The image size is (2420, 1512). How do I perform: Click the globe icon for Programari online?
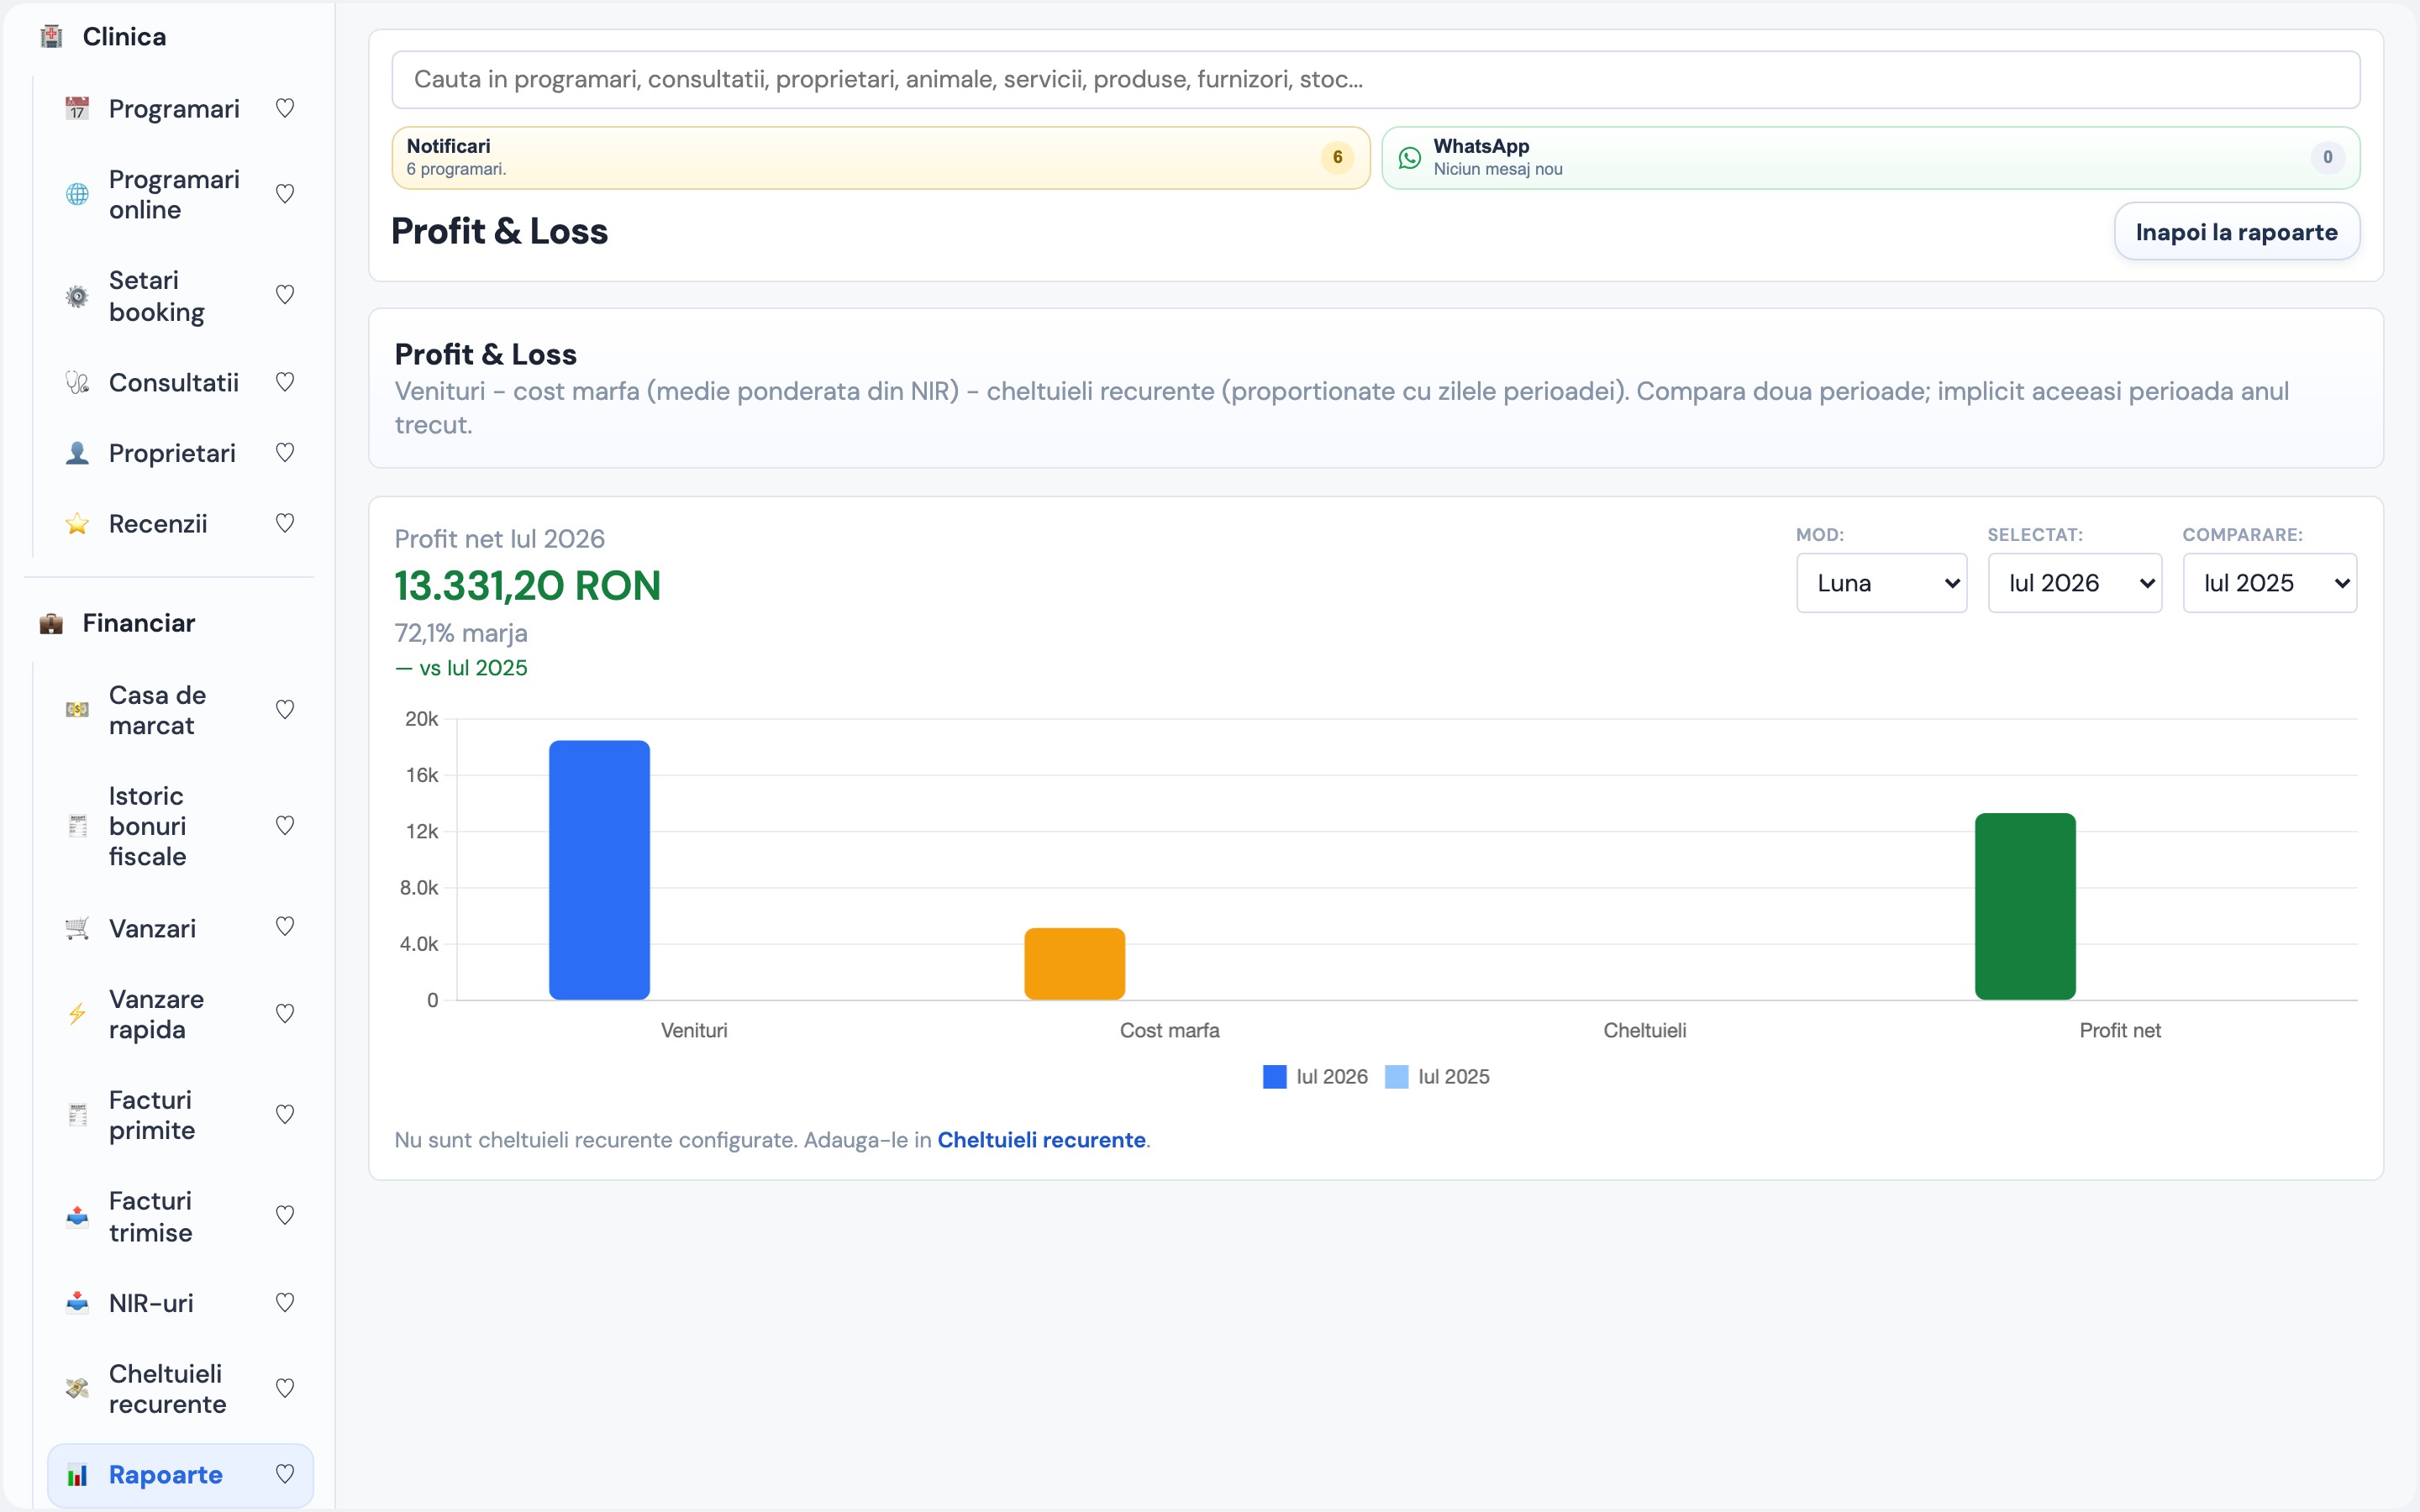(x=77, y=194)
